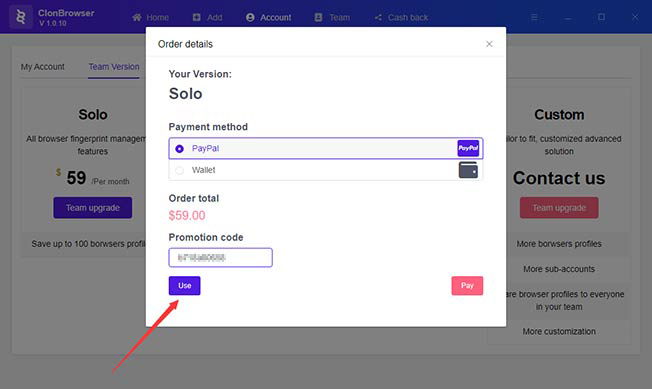Image resolution: width=652 pixels, height=389 pixels.
Task: Switch to the Team Version tab
Action: pos(114,67)
